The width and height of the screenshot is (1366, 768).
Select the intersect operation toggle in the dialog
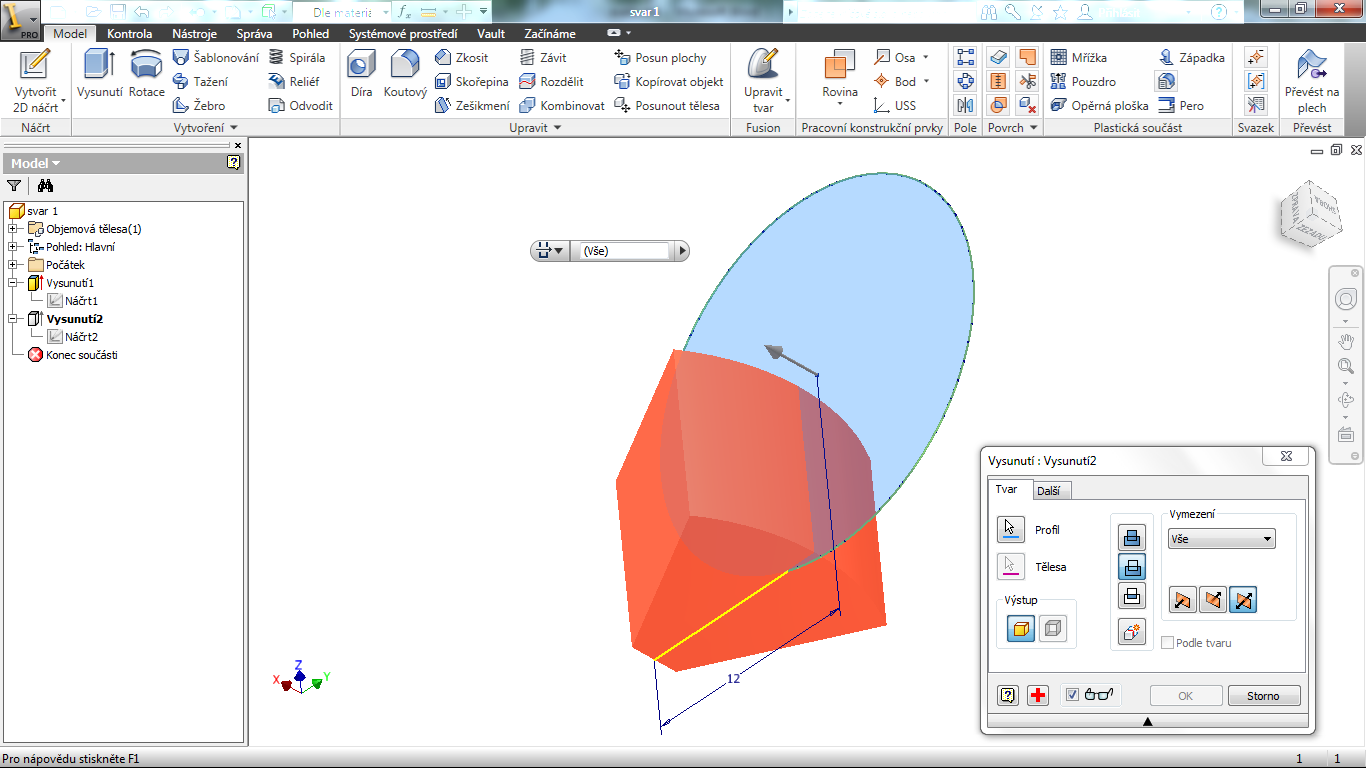click(x=1132, y=596)
